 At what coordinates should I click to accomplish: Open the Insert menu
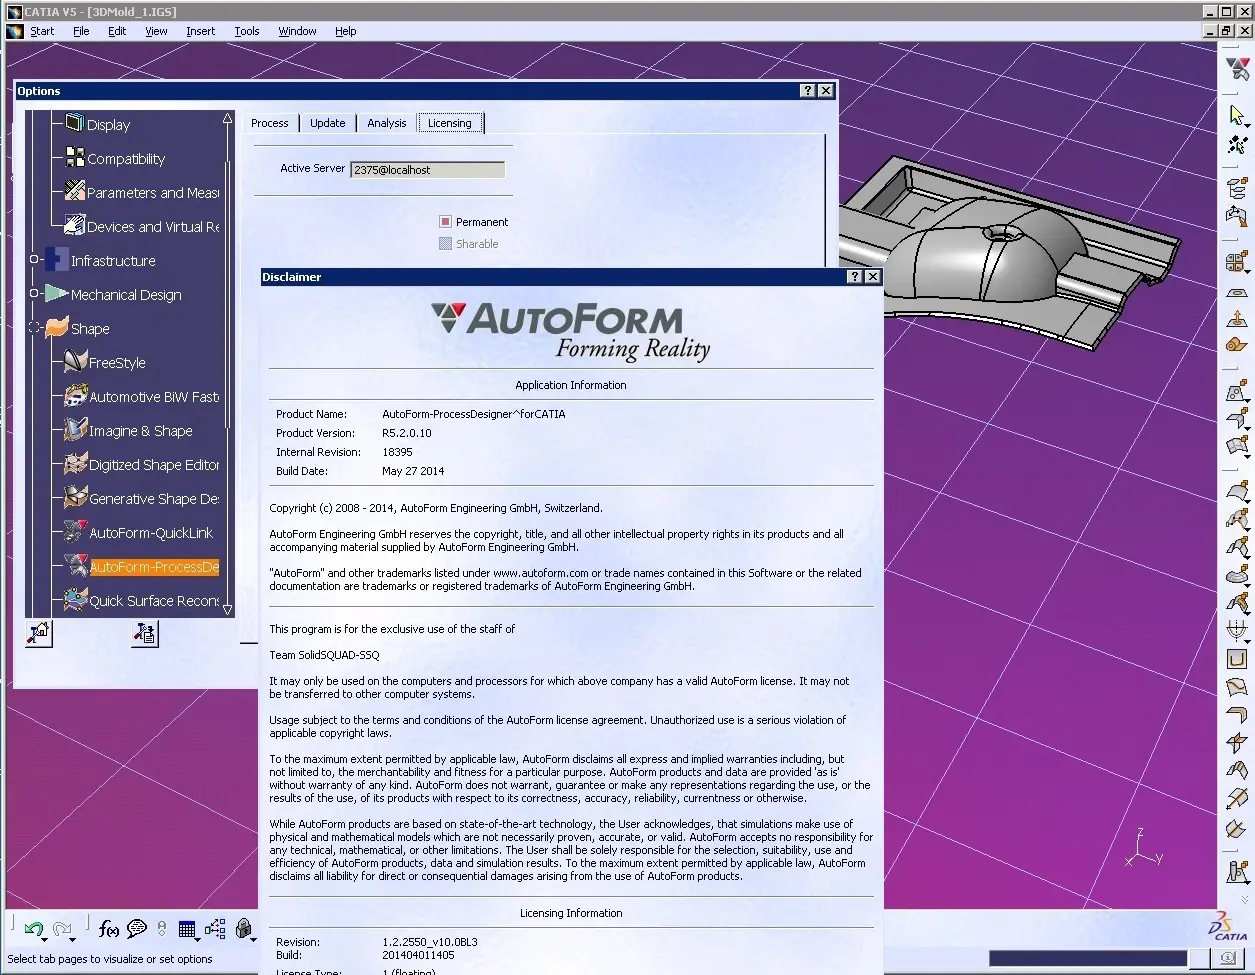(x=200, y=31)
